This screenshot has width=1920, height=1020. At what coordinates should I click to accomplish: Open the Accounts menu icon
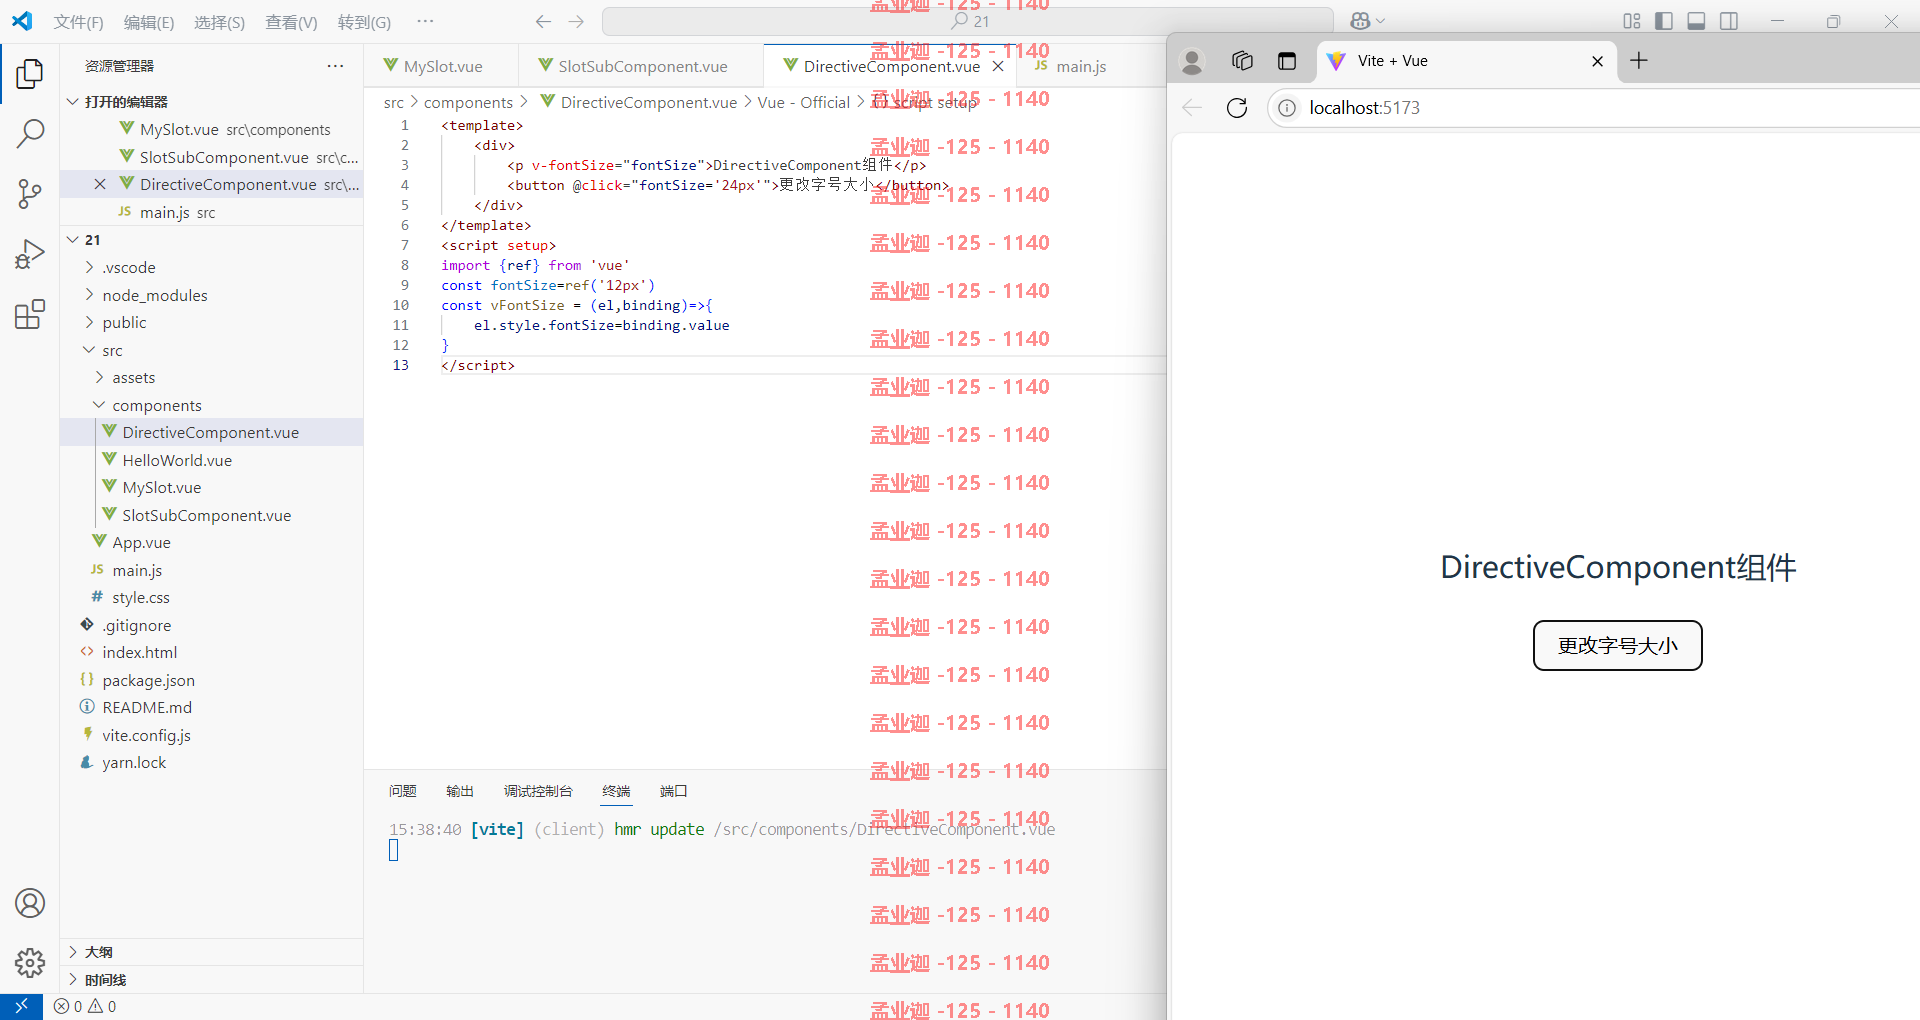coord(30,903)
